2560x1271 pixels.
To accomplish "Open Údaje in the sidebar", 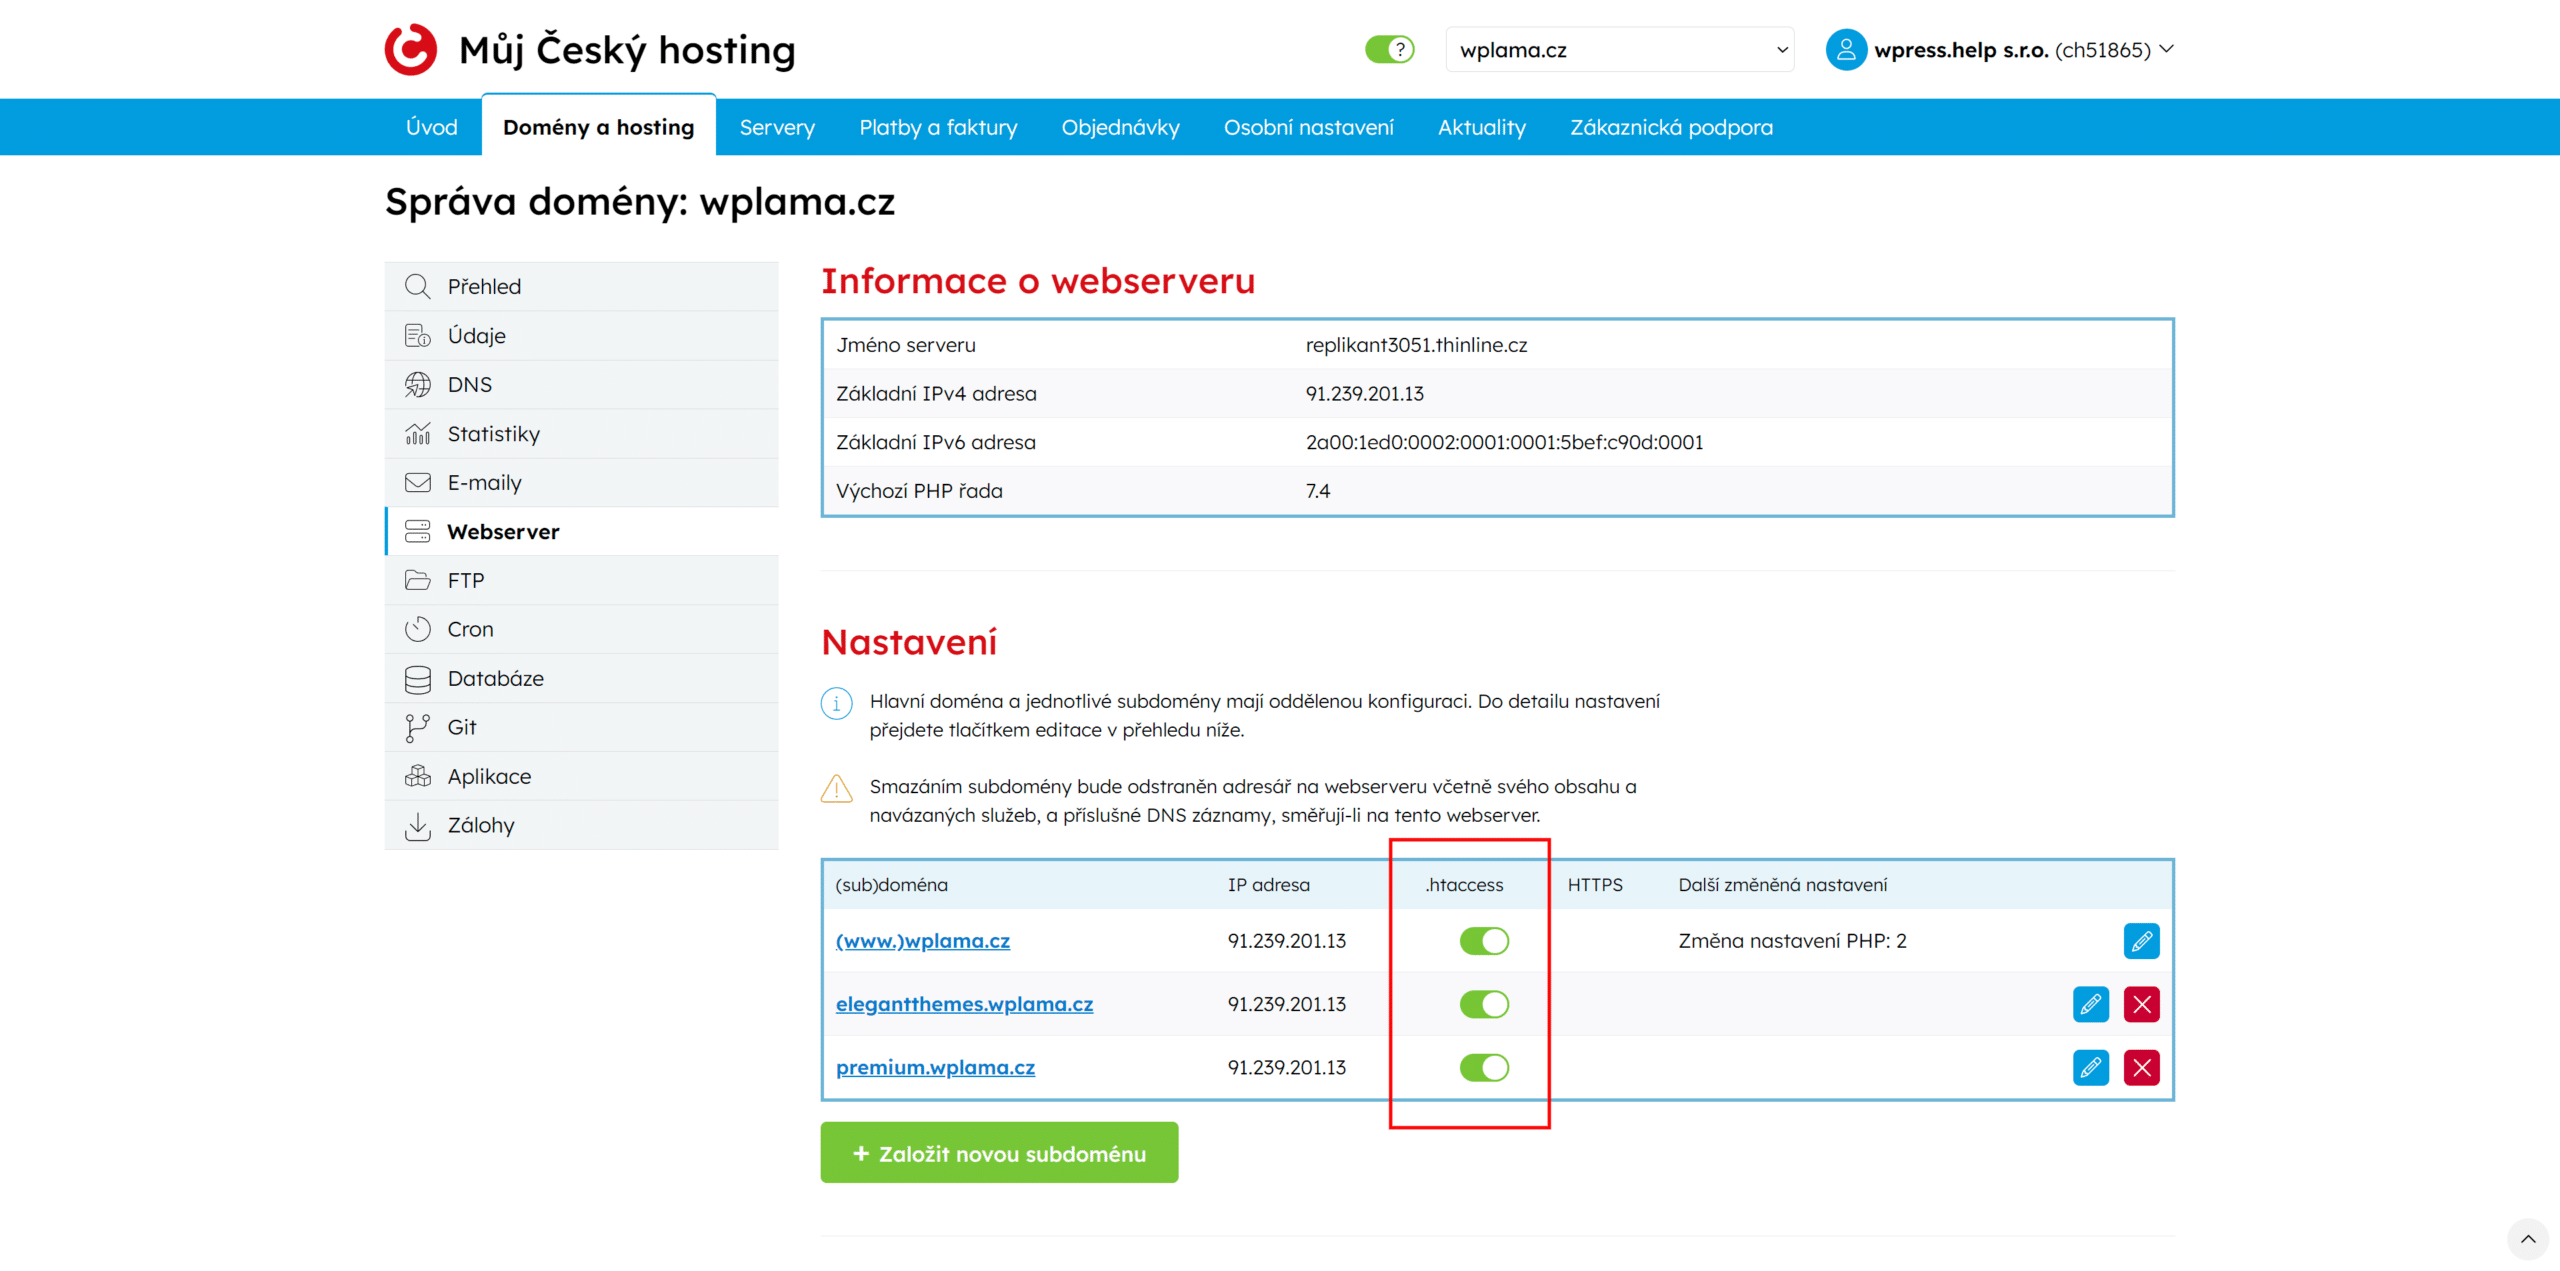I will (x=581, y=335).
